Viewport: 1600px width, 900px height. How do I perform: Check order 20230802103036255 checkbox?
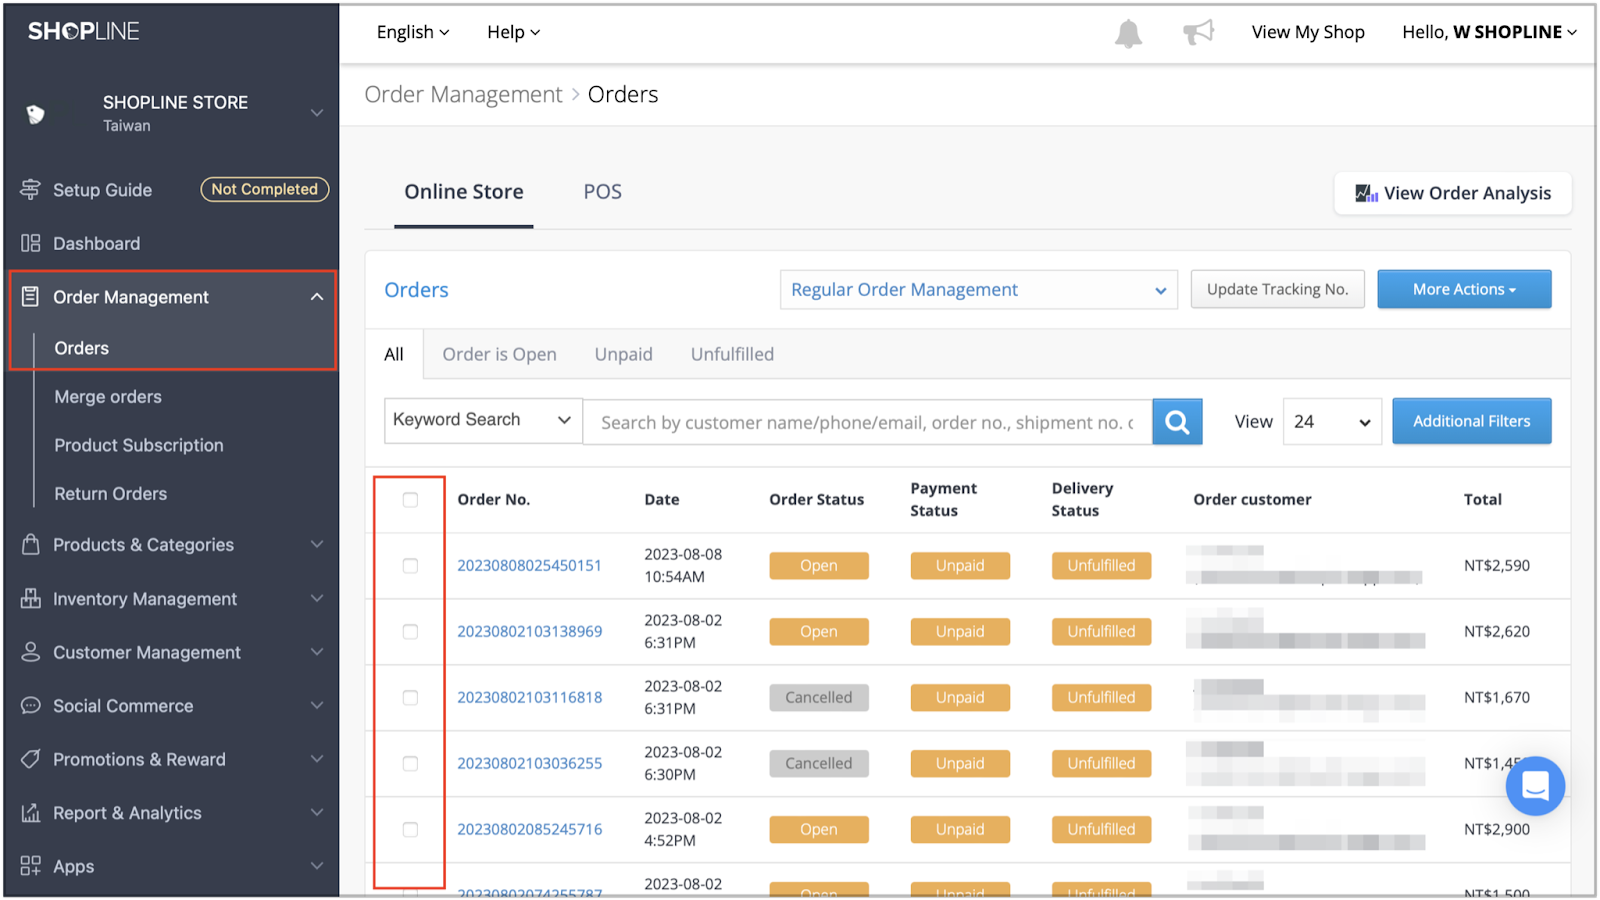pos(410,764)
